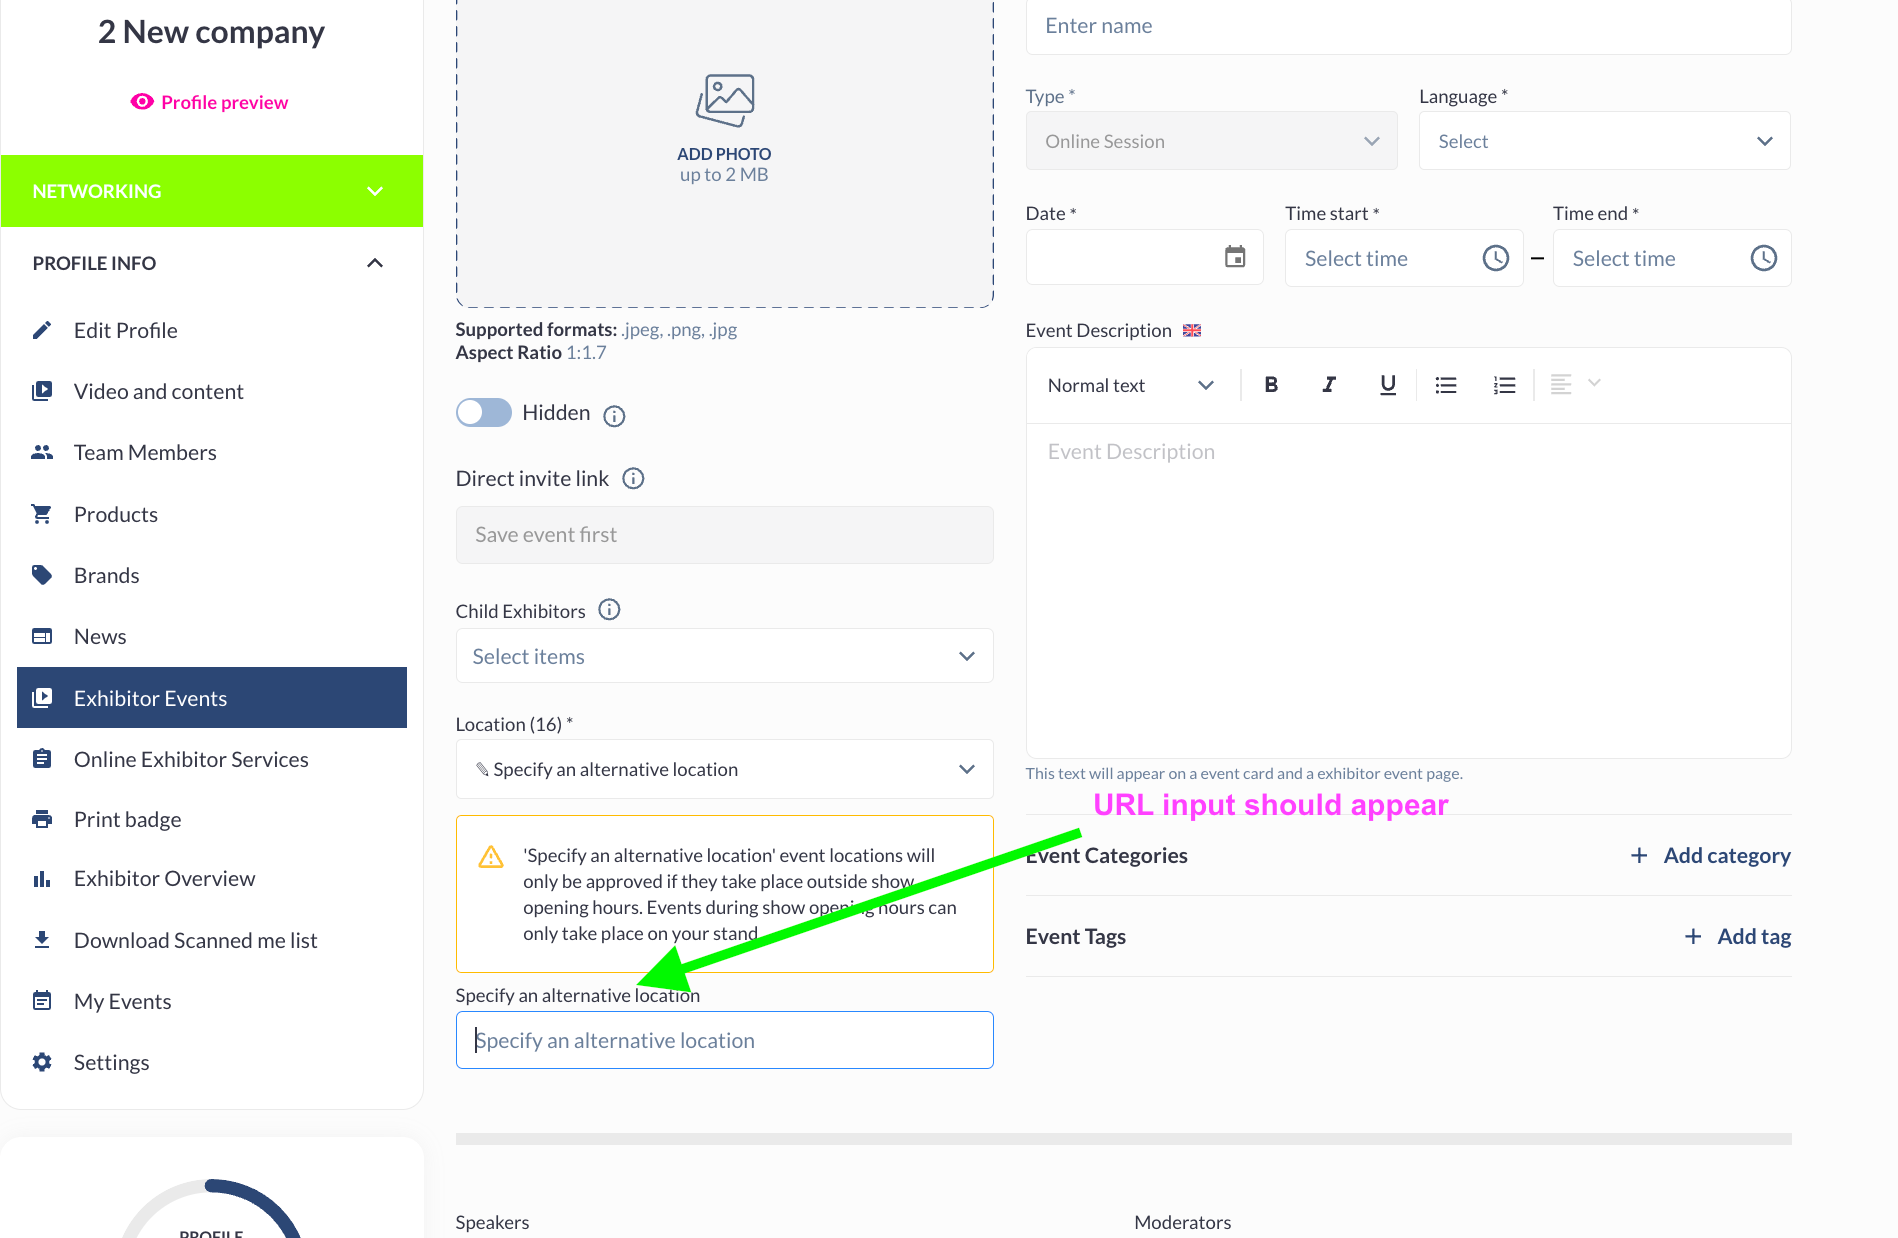Click the Date input field

pyautogui.click(x=1144, y=258)
